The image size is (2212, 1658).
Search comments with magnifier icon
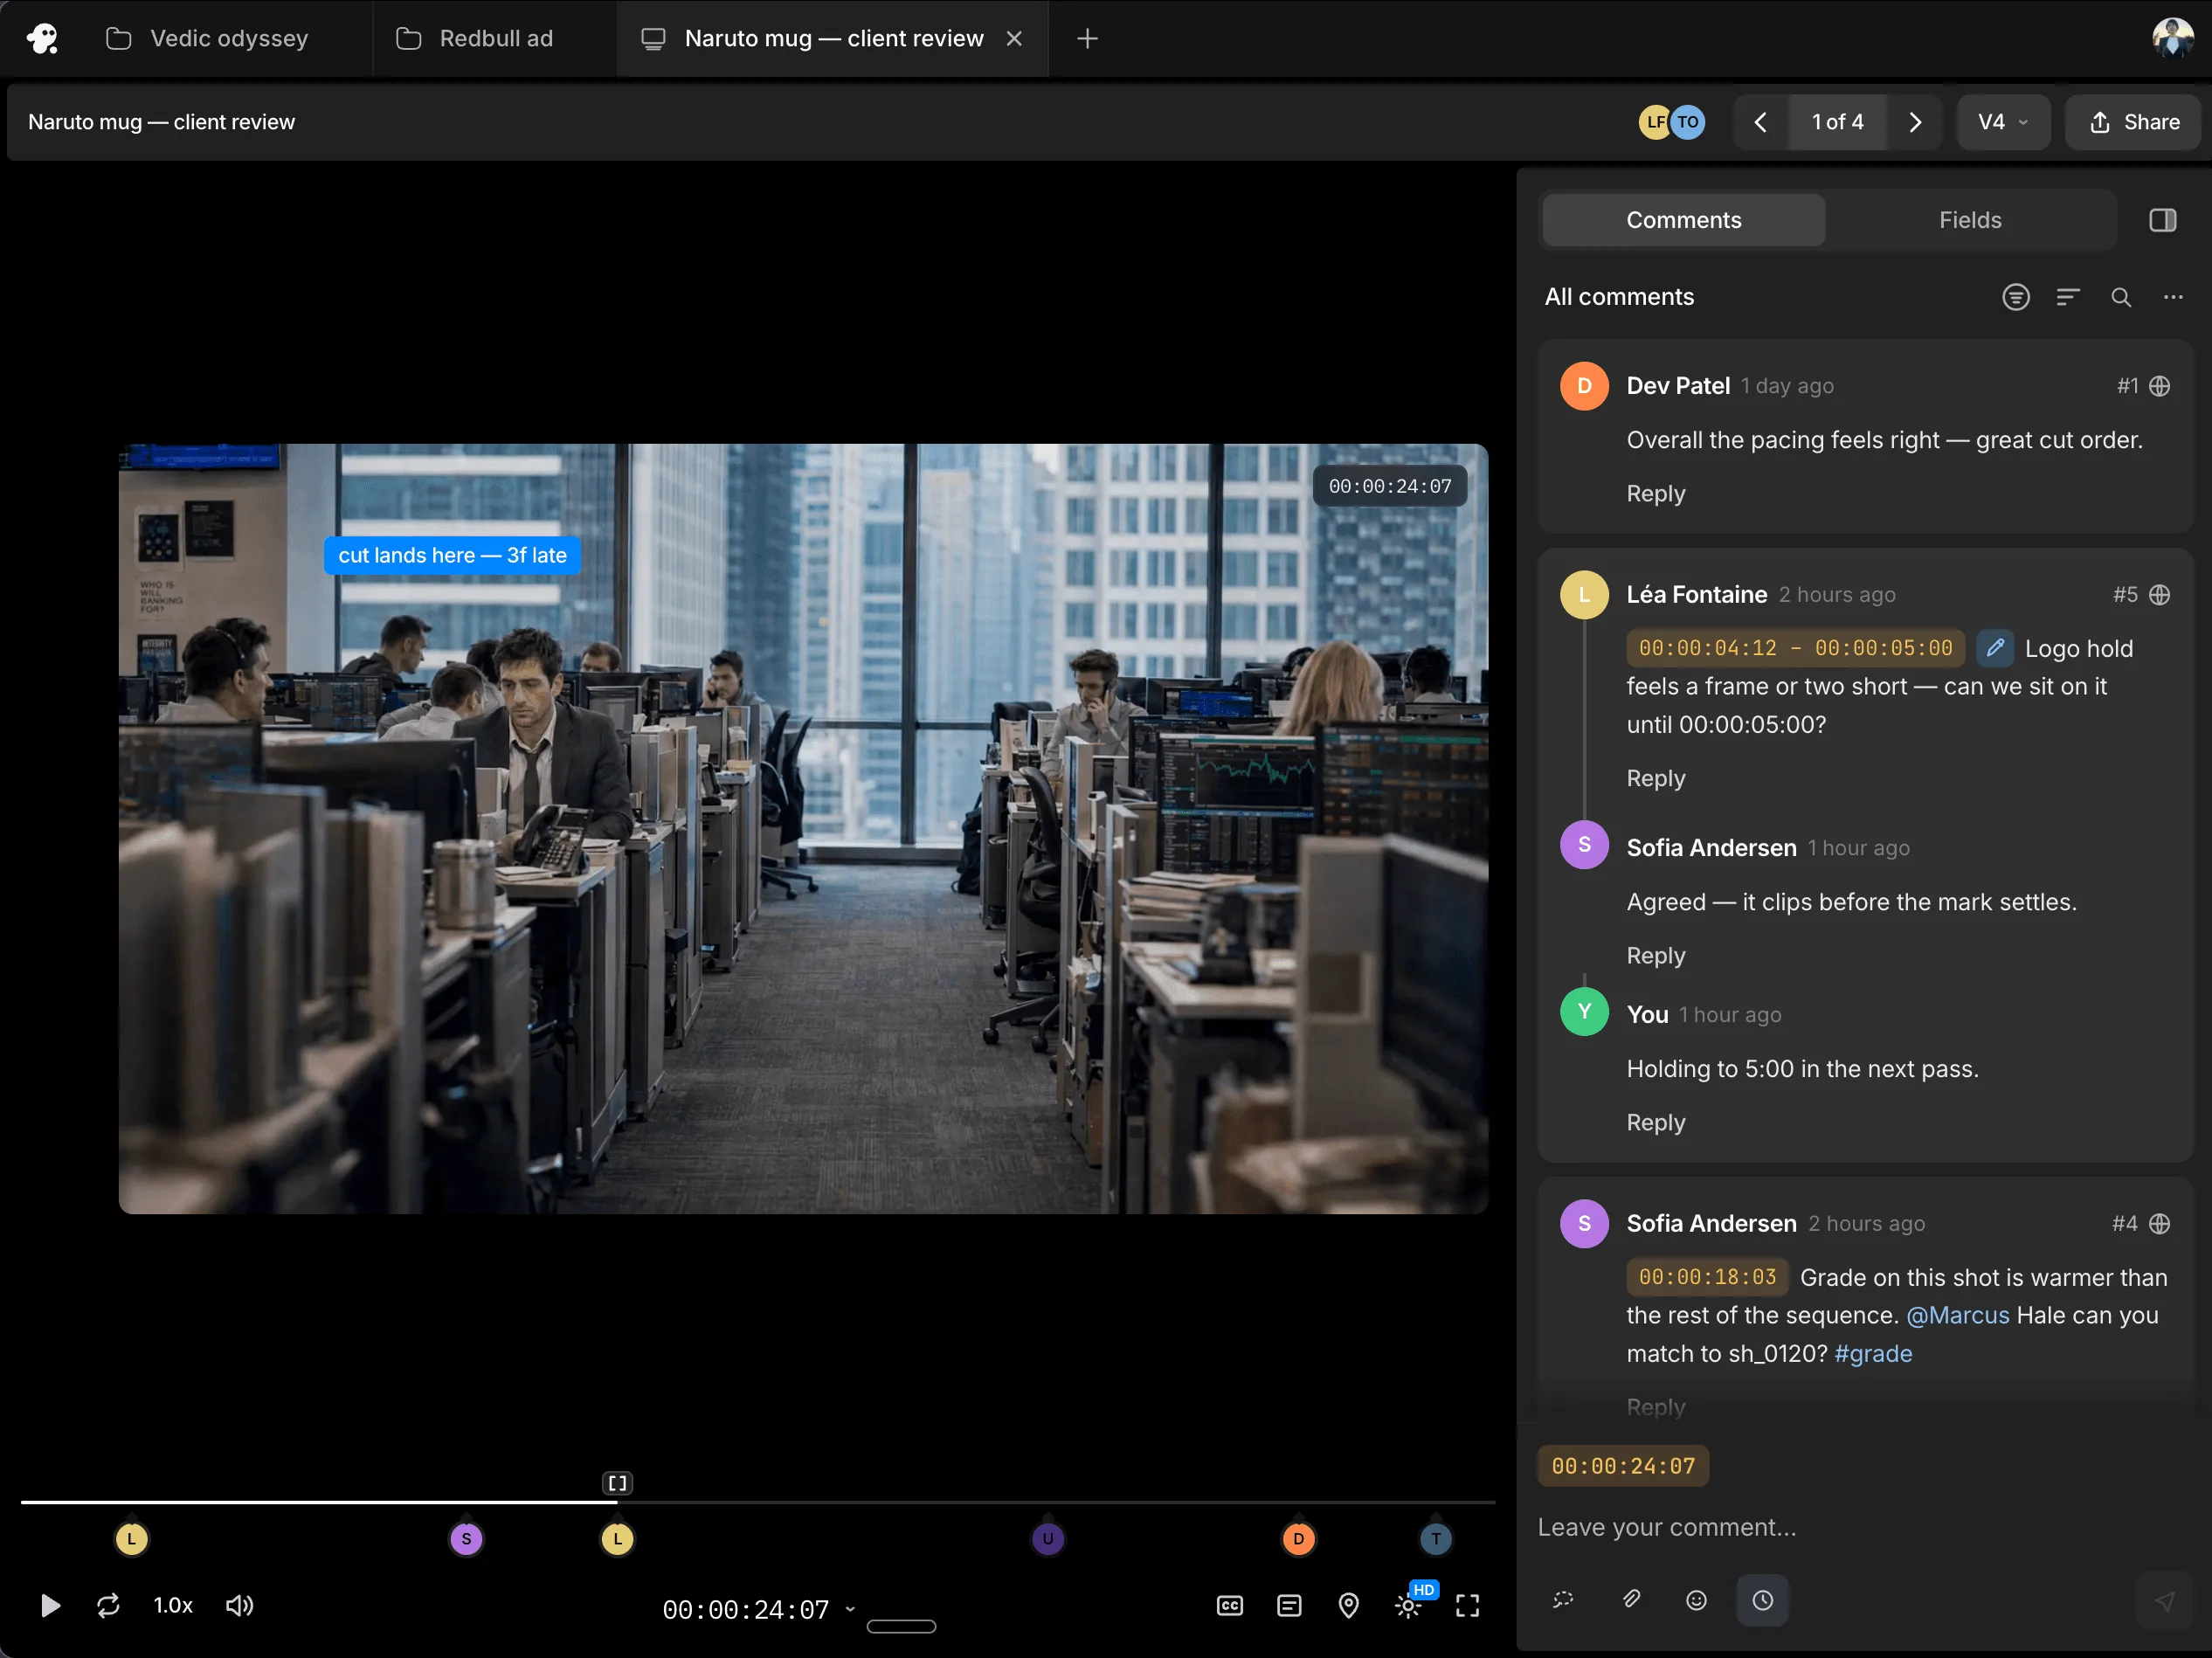(2120, 297)
